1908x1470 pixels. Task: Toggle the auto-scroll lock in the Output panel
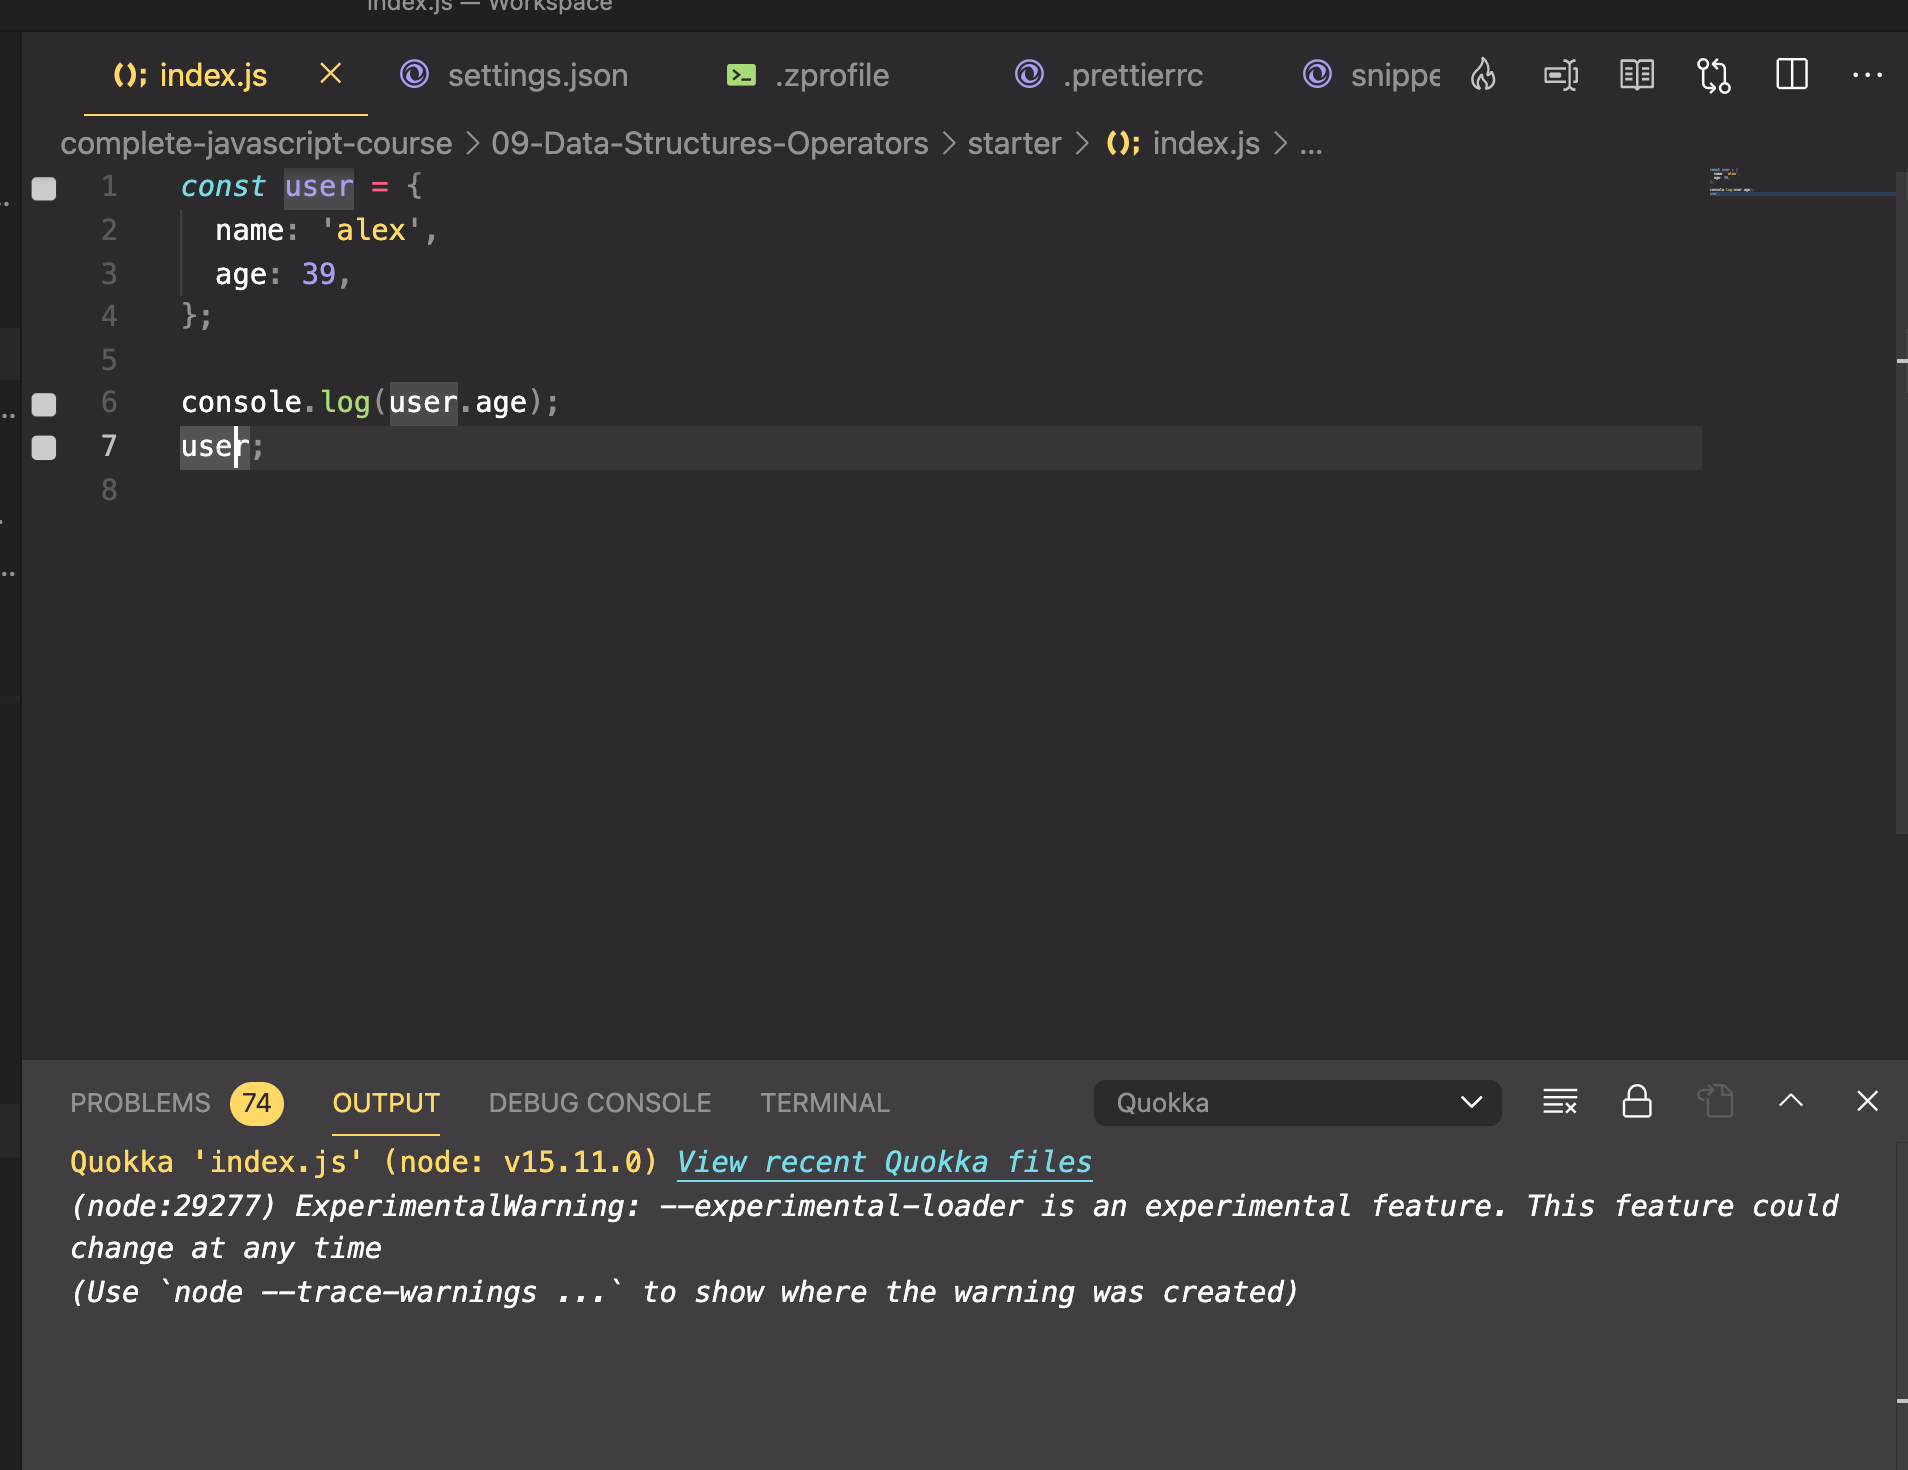point(1636,1102)
